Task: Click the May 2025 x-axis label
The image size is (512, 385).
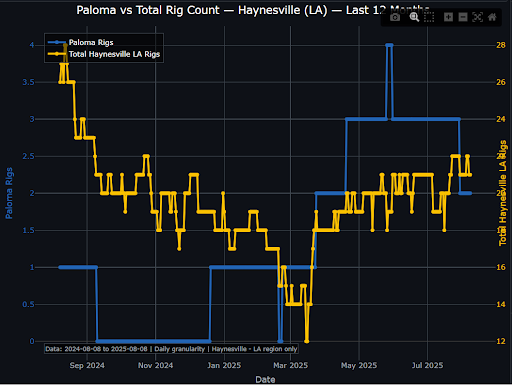Action: [359, 365]
